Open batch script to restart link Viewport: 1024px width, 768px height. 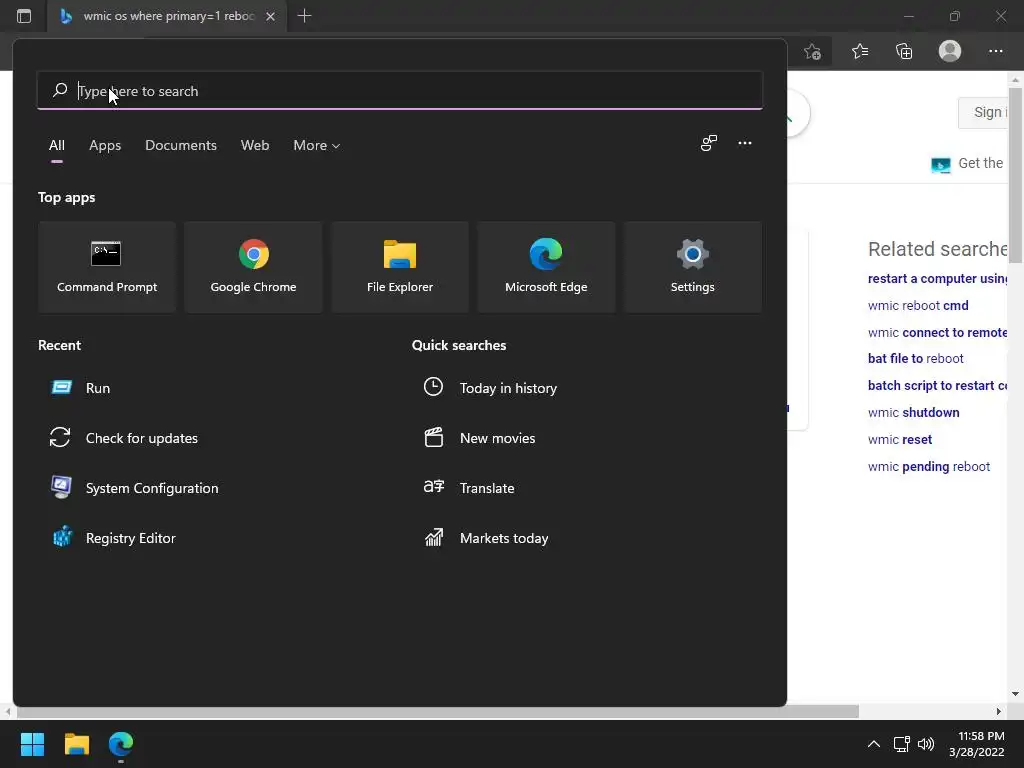(937, 386)
